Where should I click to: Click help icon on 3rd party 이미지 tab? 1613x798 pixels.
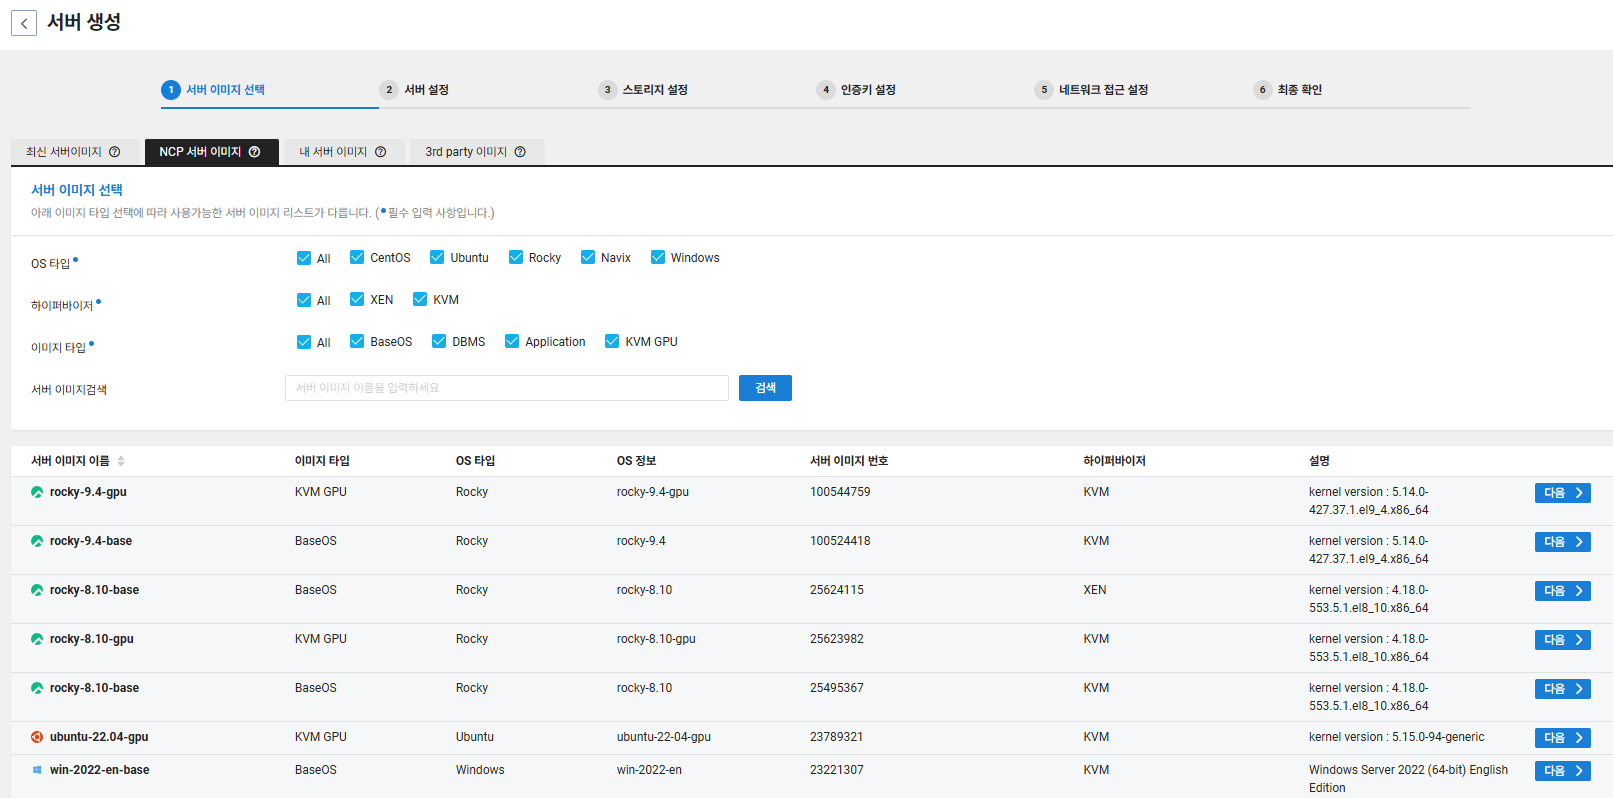click(x=520, y=152)
